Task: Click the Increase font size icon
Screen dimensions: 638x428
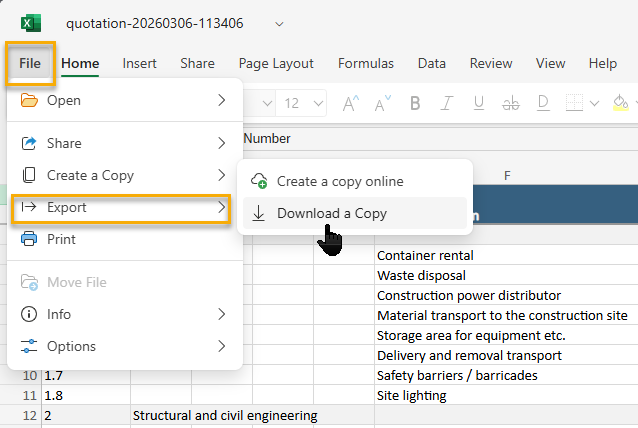Action: (x=351, y=103)
